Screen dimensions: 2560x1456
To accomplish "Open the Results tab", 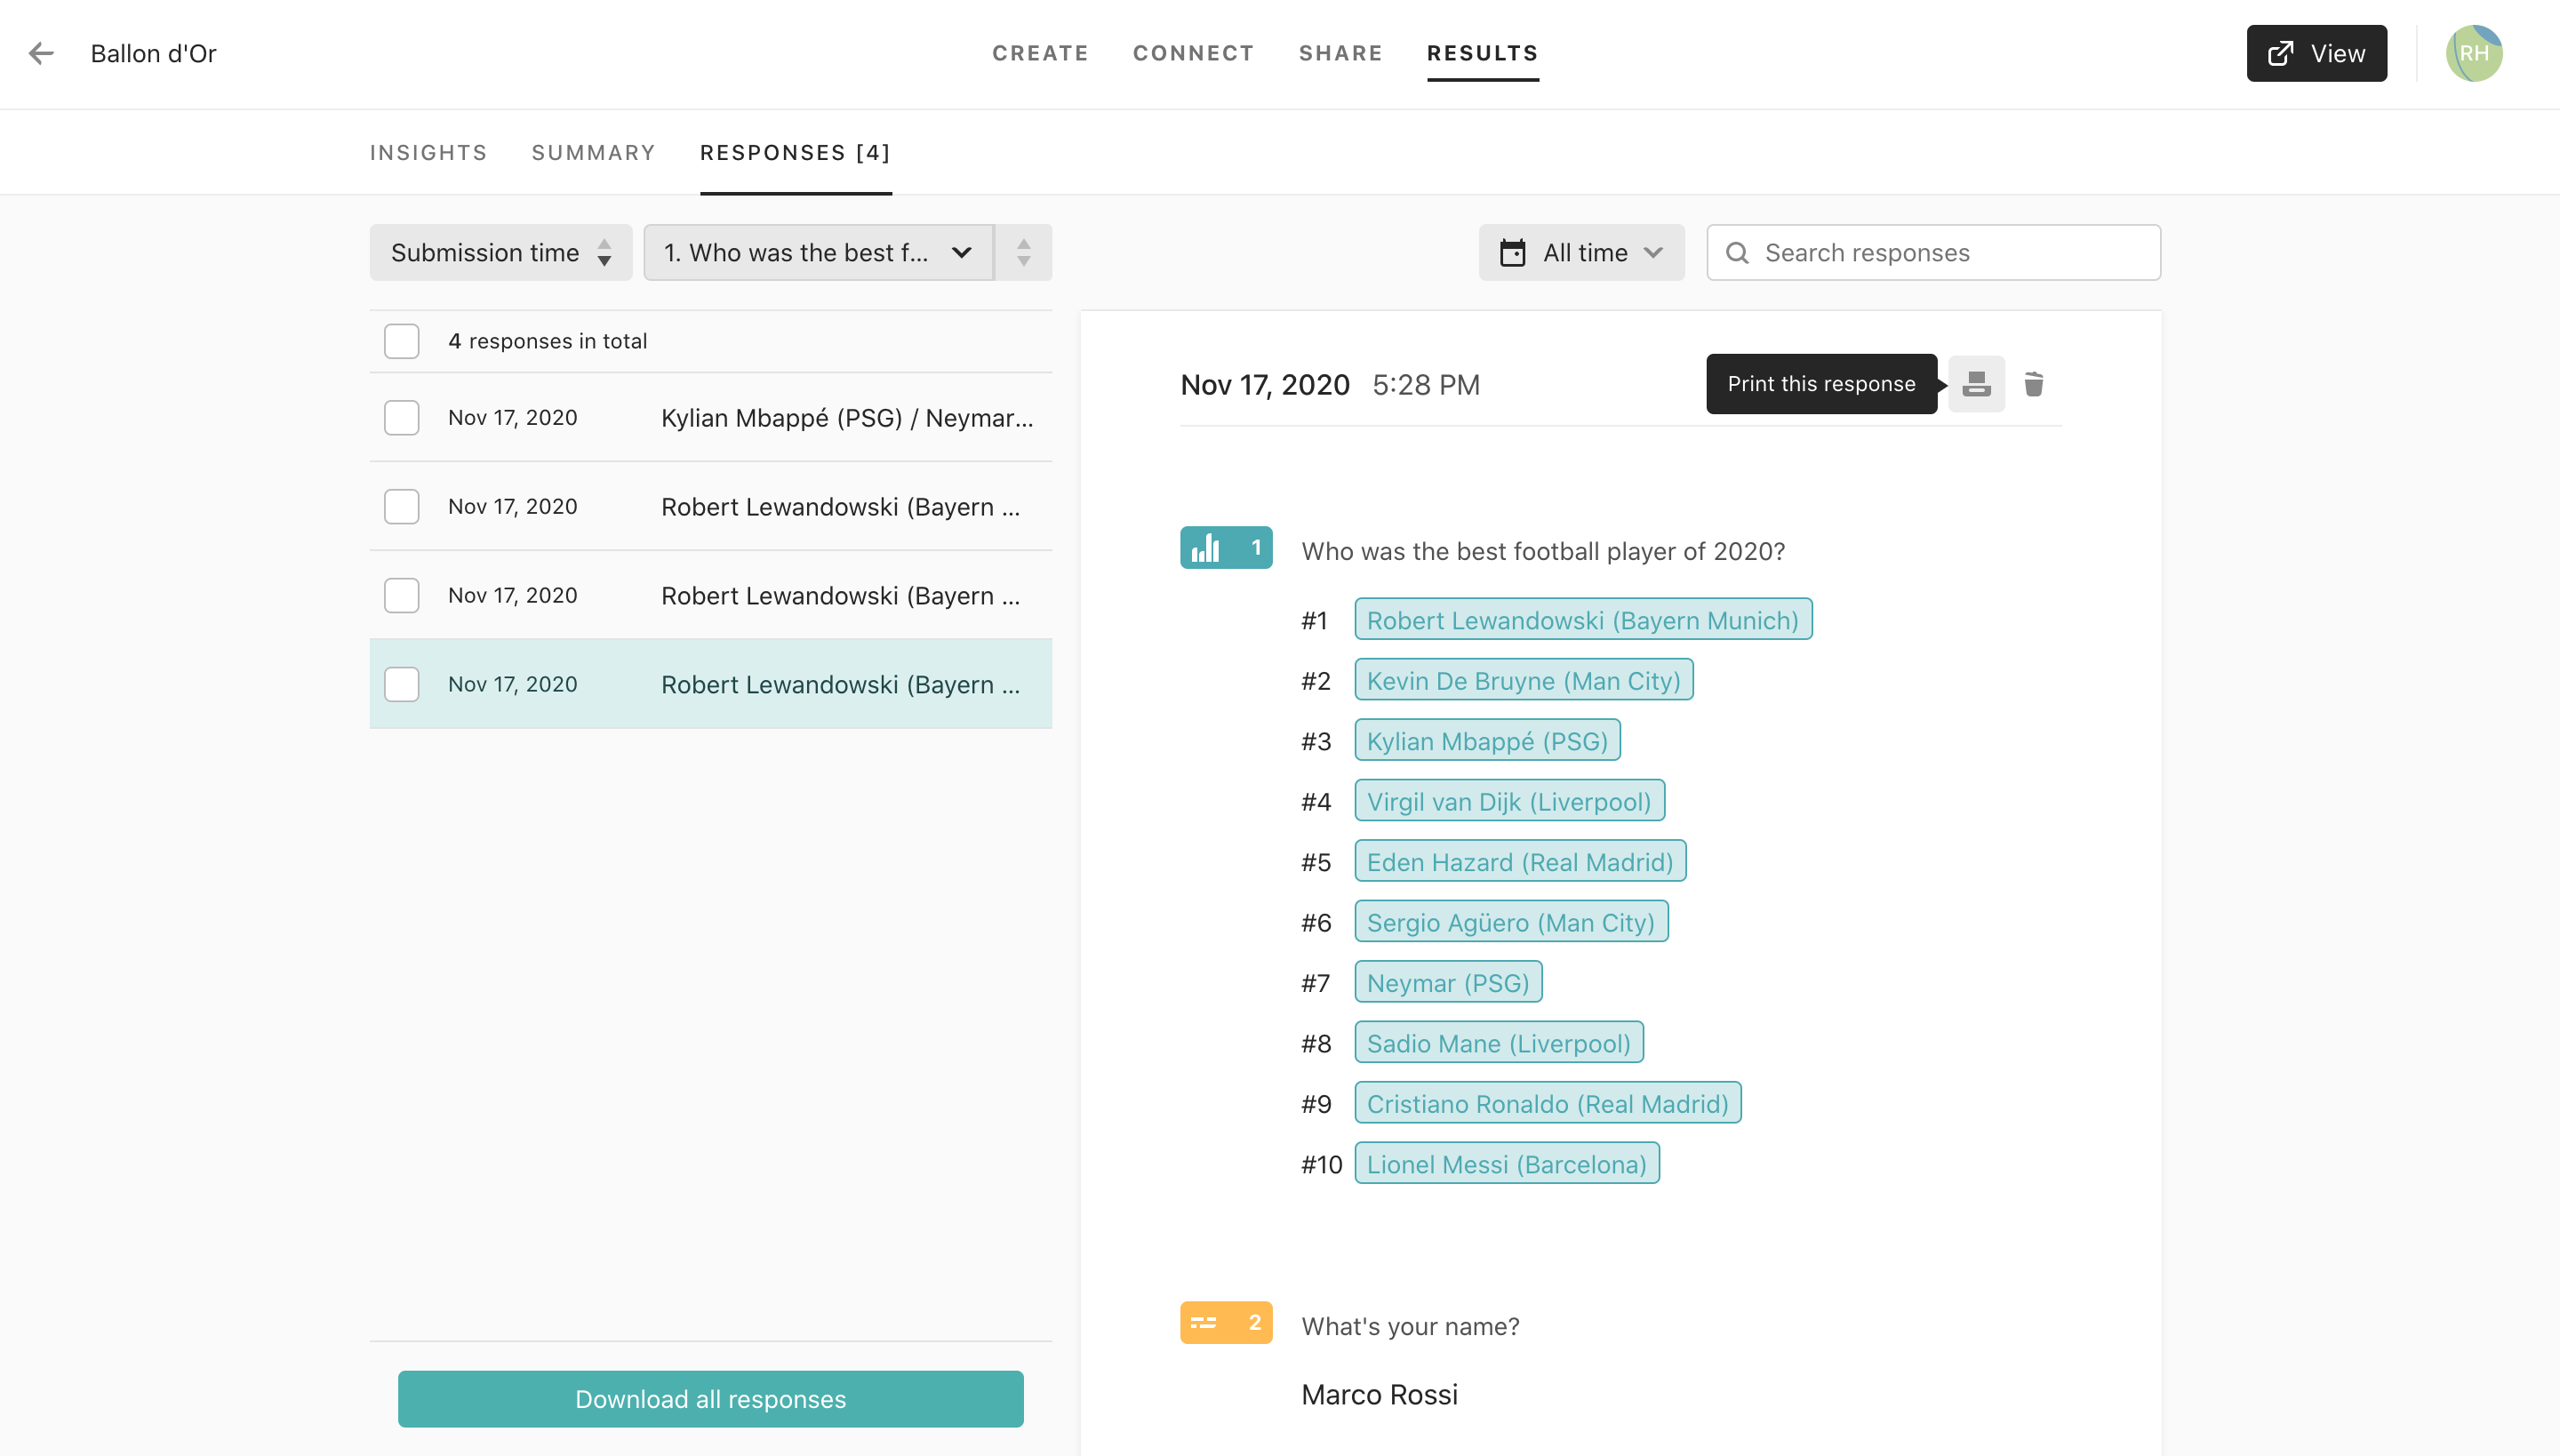I will [x=1482, y=53].
